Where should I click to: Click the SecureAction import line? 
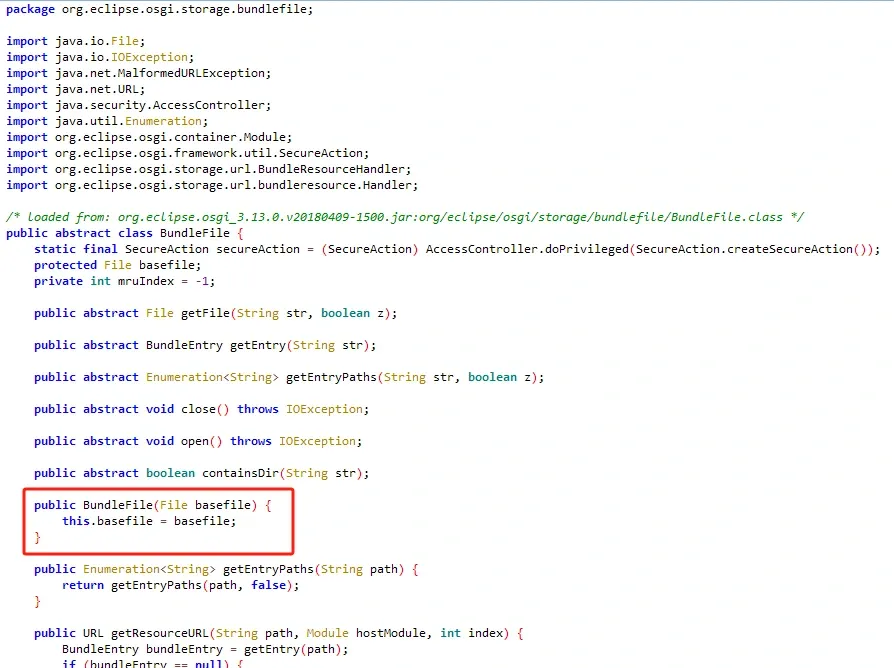point(188,153)
